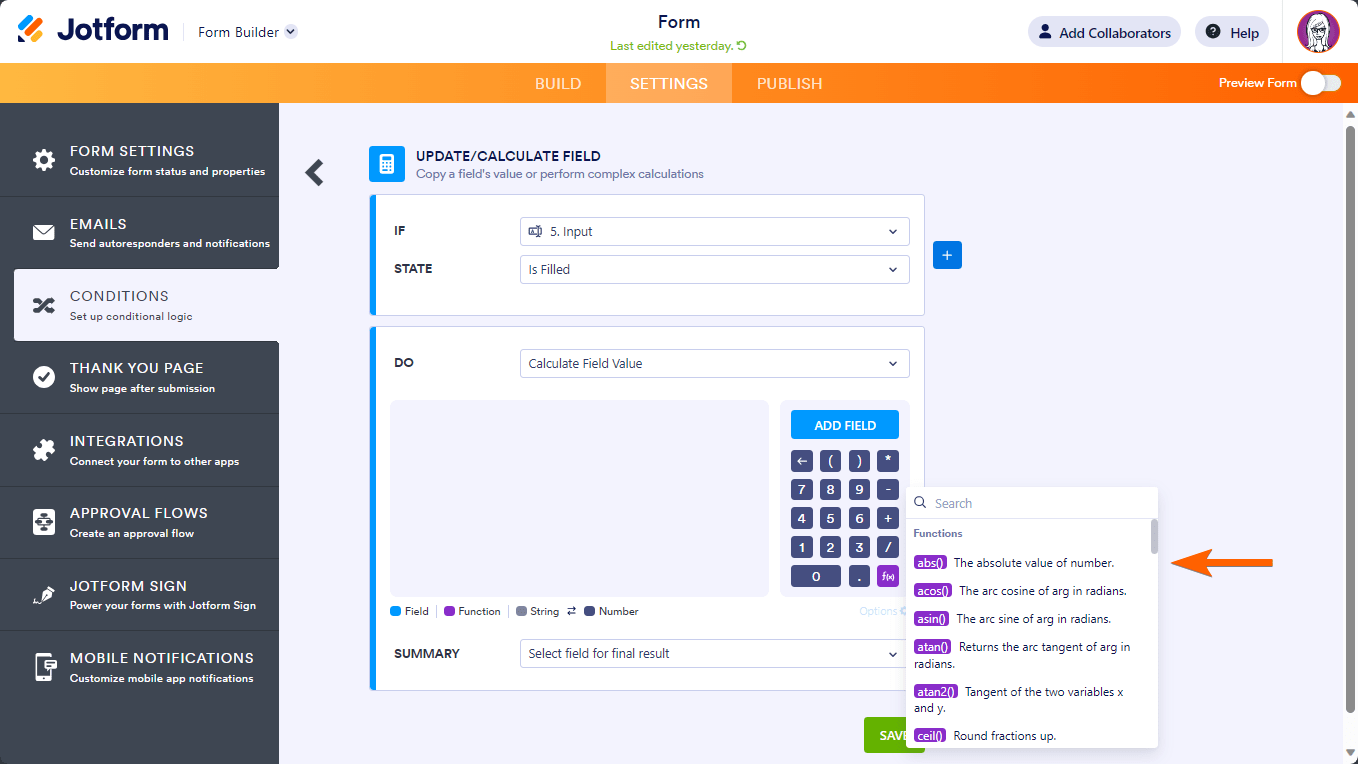This screenshot has height=764, width=1358.
Task: Insert the acos() function
Action: (933, 591)
